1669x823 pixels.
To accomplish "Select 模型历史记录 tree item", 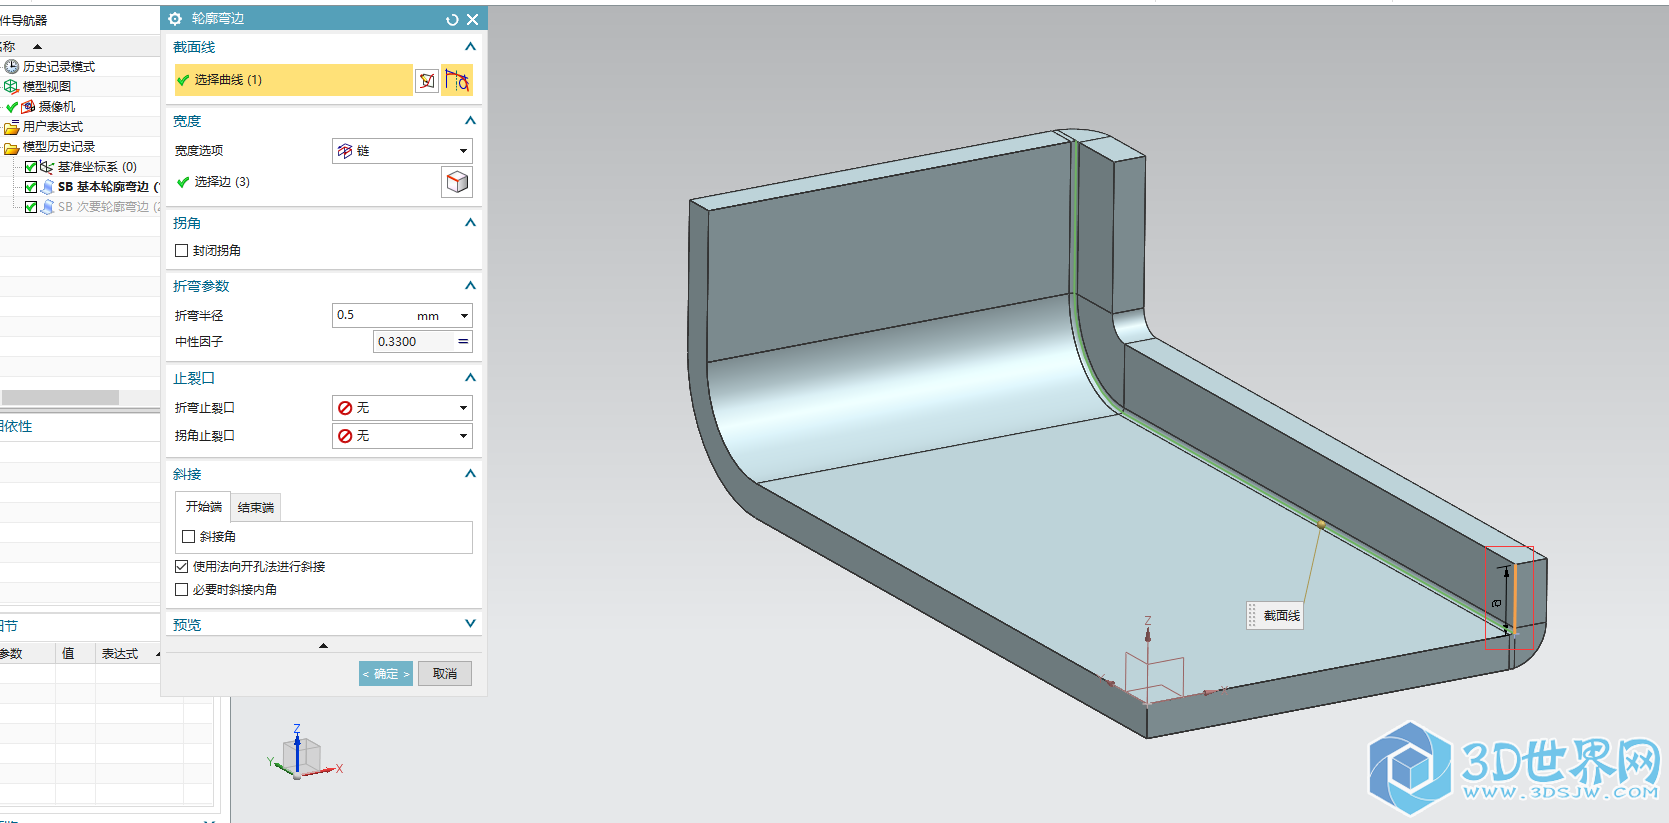I will [59, 147].
